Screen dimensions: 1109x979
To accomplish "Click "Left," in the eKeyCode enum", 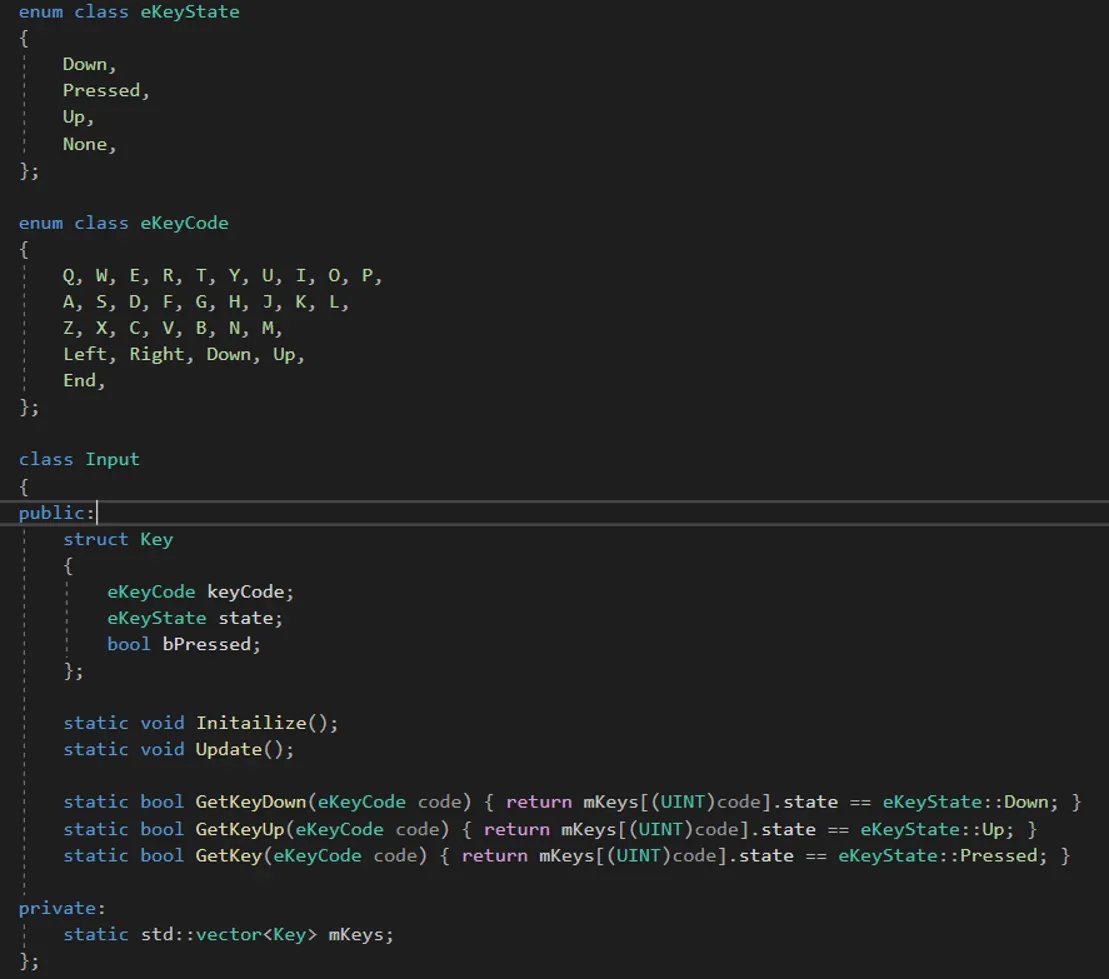I will point(89,354).
